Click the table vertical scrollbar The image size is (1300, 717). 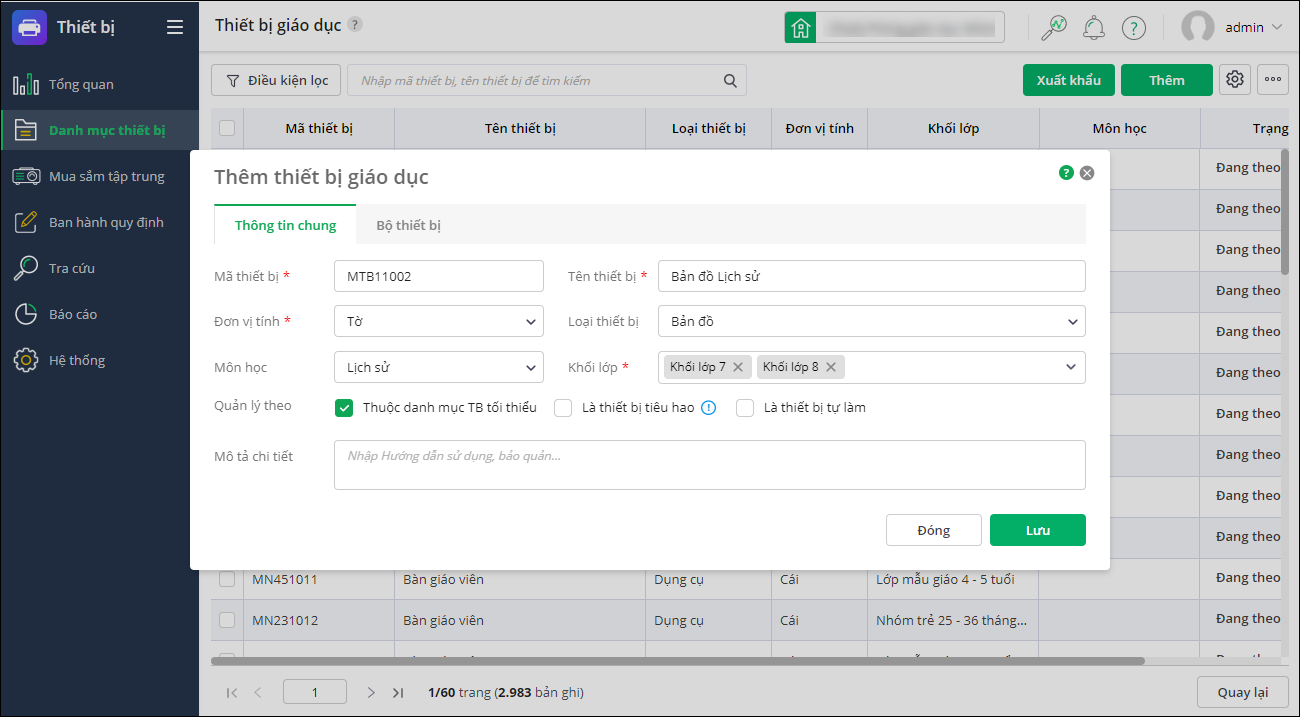1285,211
